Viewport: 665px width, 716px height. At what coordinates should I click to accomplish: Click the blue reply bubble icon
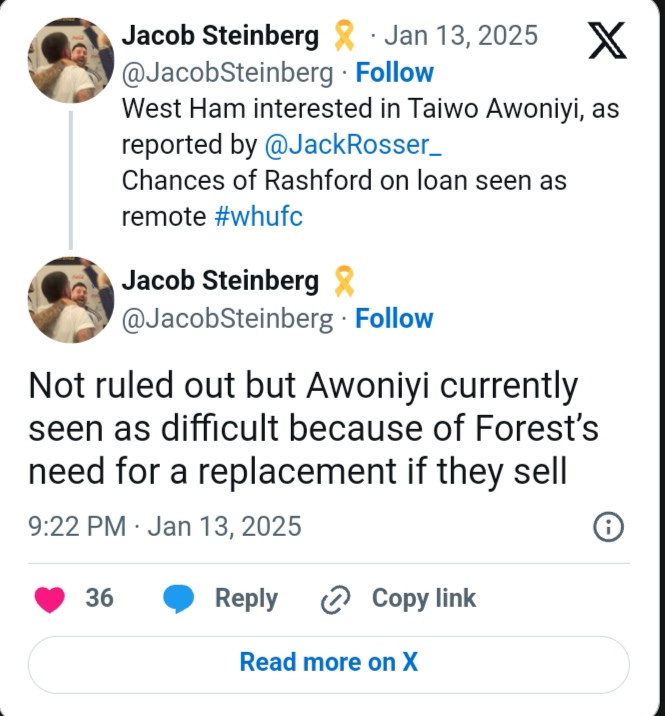coord(179,599)
